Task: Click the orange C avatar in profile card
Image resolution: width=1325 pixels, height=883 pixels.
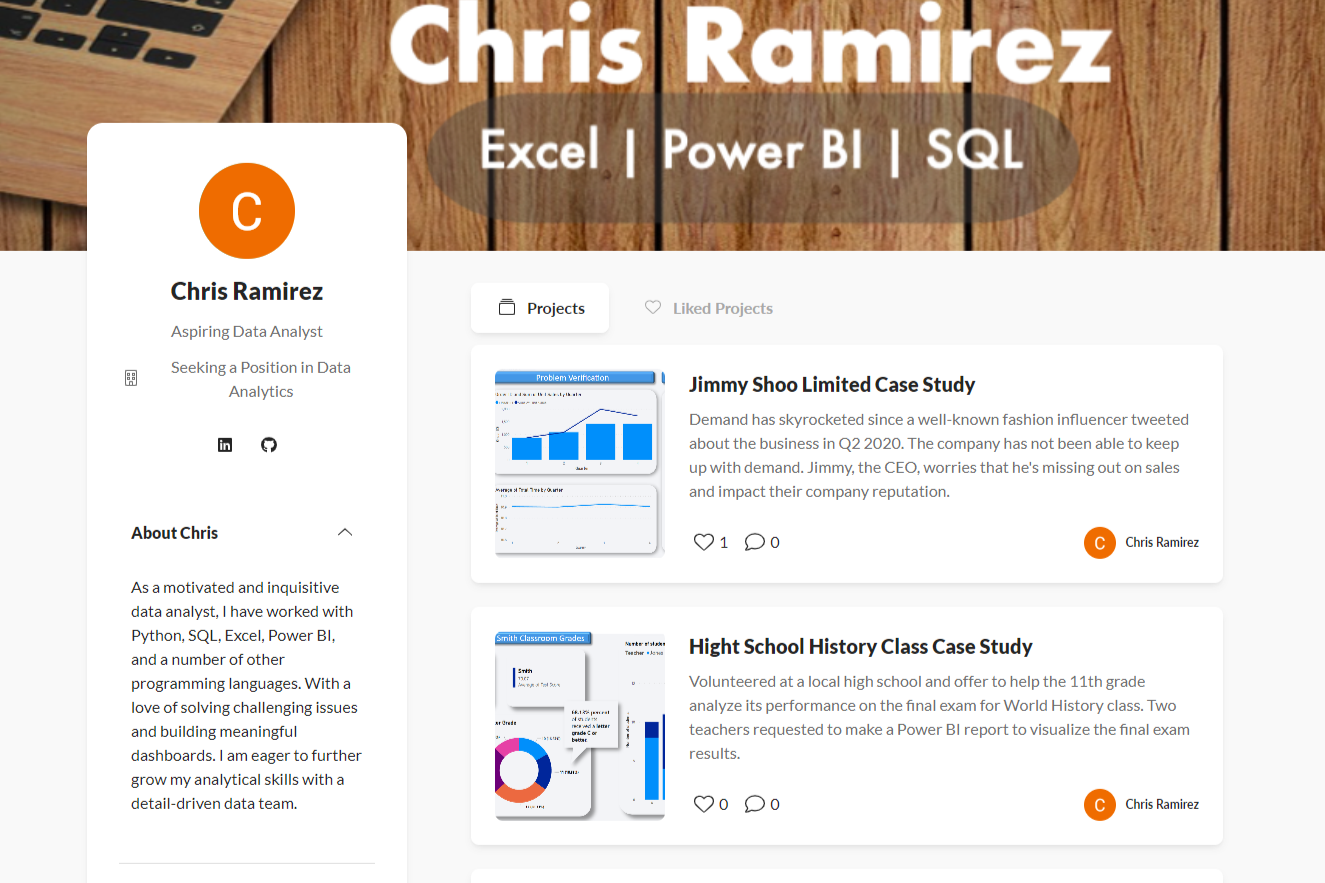Action: pos(247,211)
